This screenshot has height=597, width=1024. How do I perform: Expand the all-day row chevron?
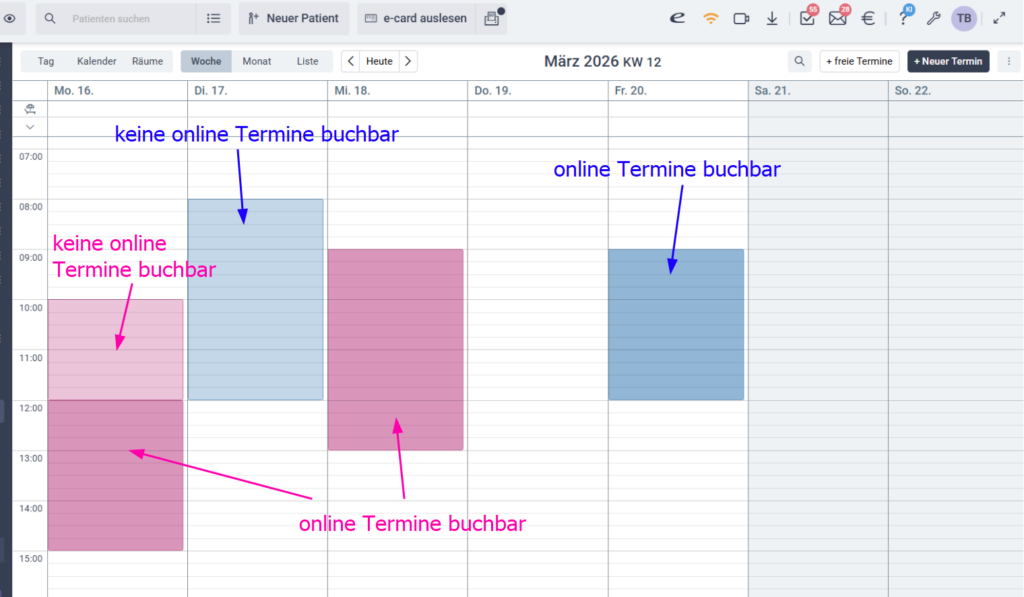click(x=30, y=127)
